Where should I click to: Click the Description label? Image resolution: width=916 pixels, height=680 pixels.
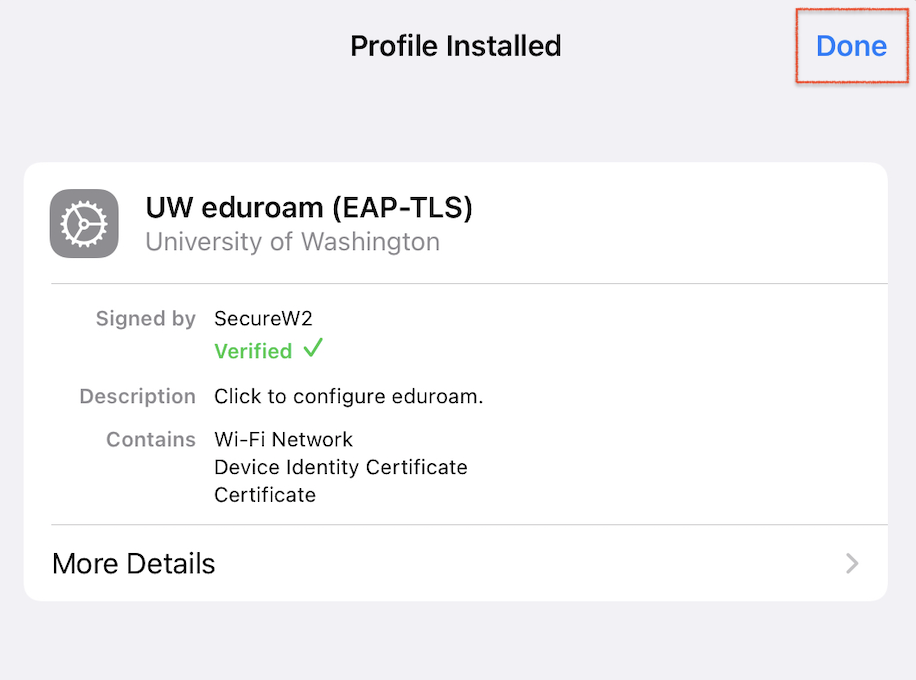click(x=137, y=397)
